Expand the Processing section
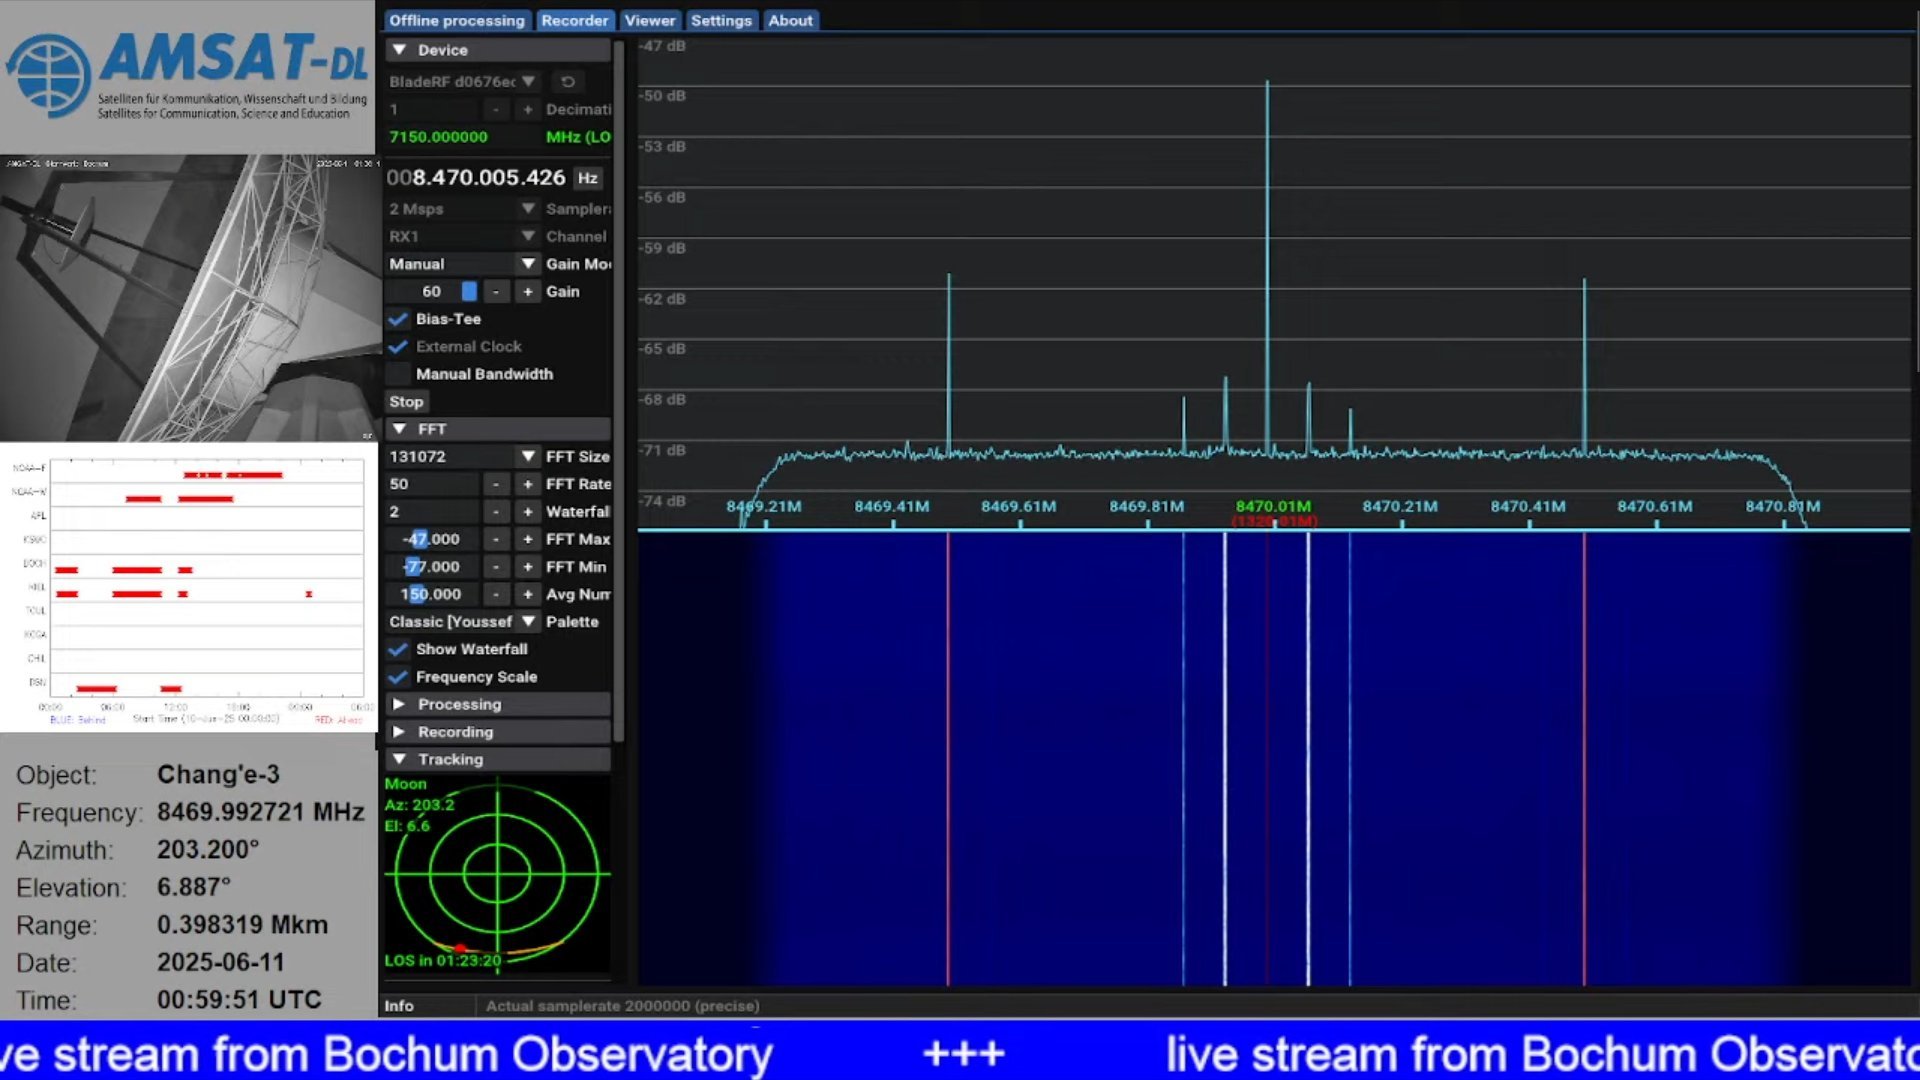 pyautogui.click(x=459, y=704)
